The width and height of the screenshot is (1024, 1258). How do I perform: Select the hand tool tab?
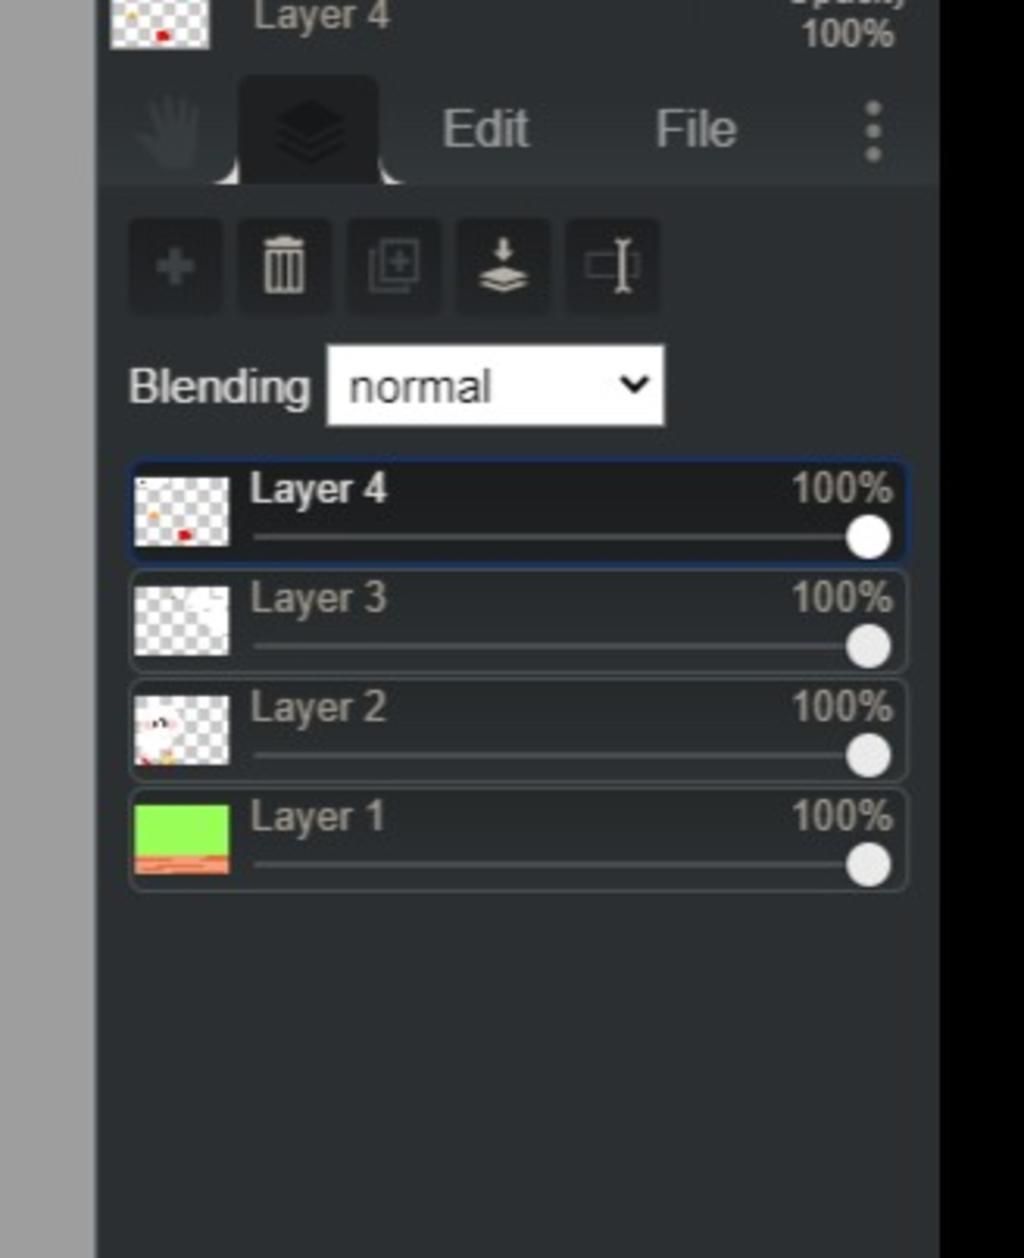[x=168, y=132]
